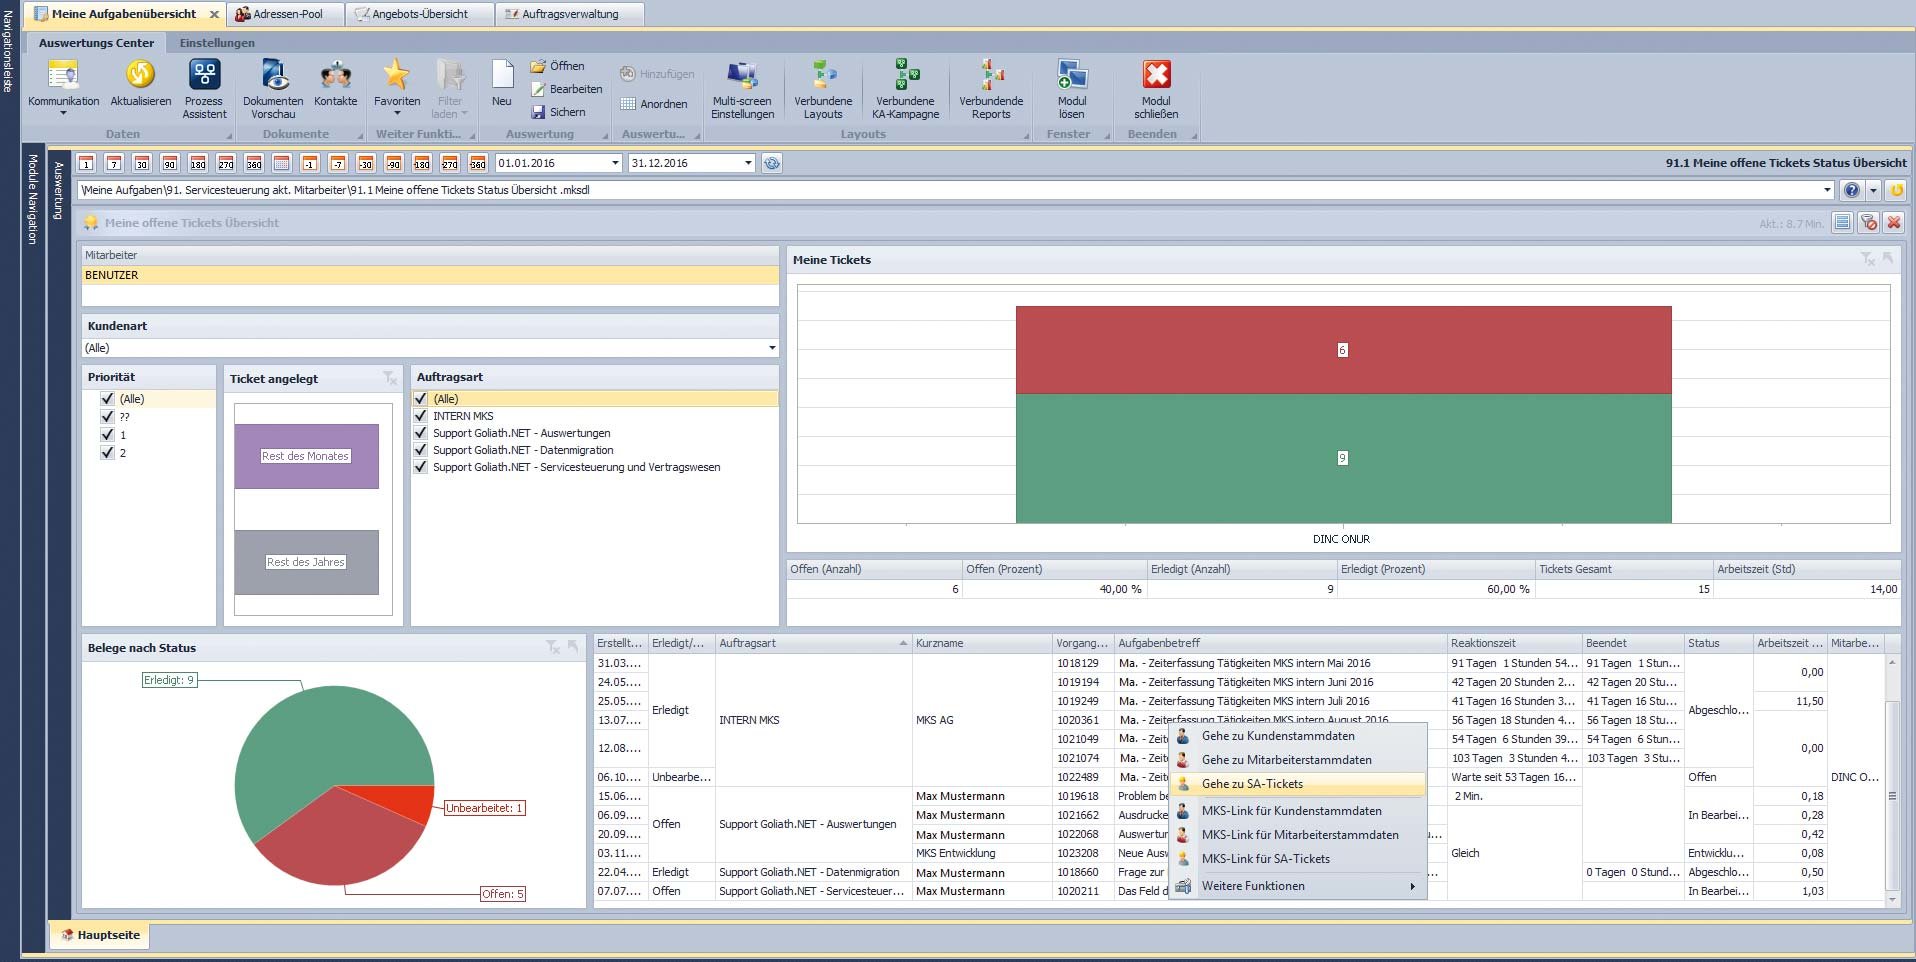Viewport: 1916px width, 962px height.
Task: Uncheck Support Goliath.NET - Datenmigration checkbox
Action: (421, 450)
